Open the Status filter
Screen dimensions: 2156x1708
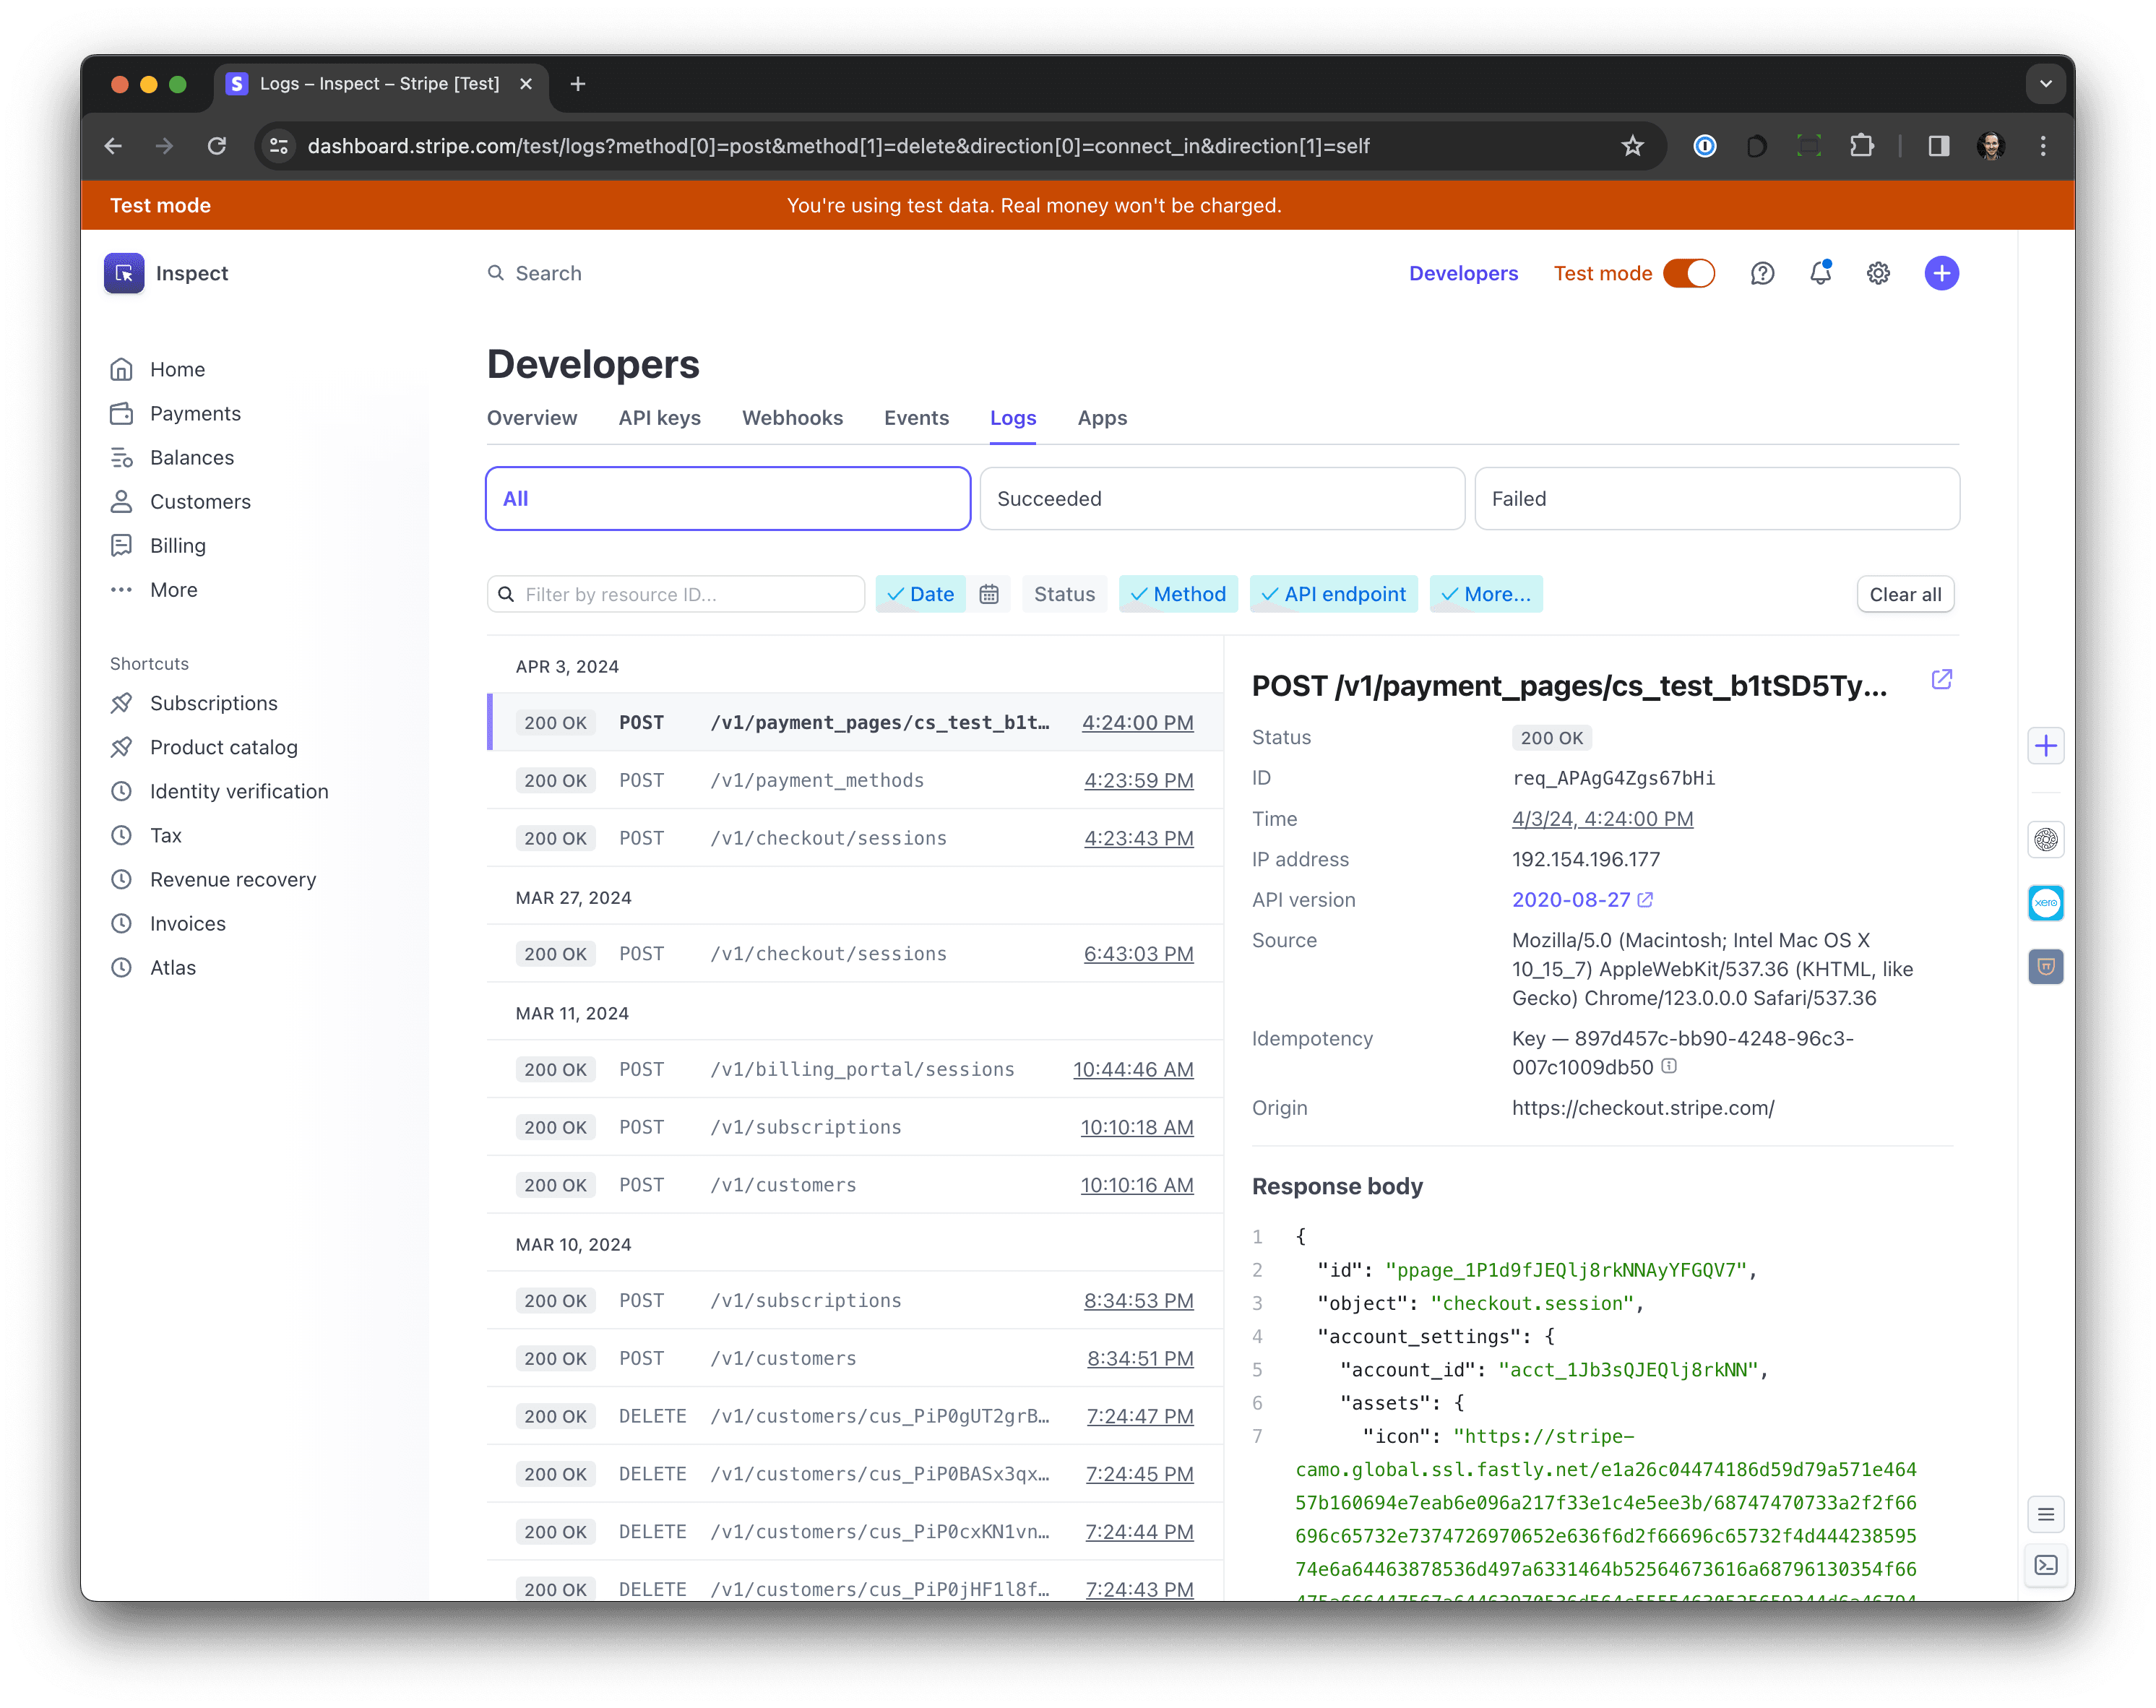1064,594
